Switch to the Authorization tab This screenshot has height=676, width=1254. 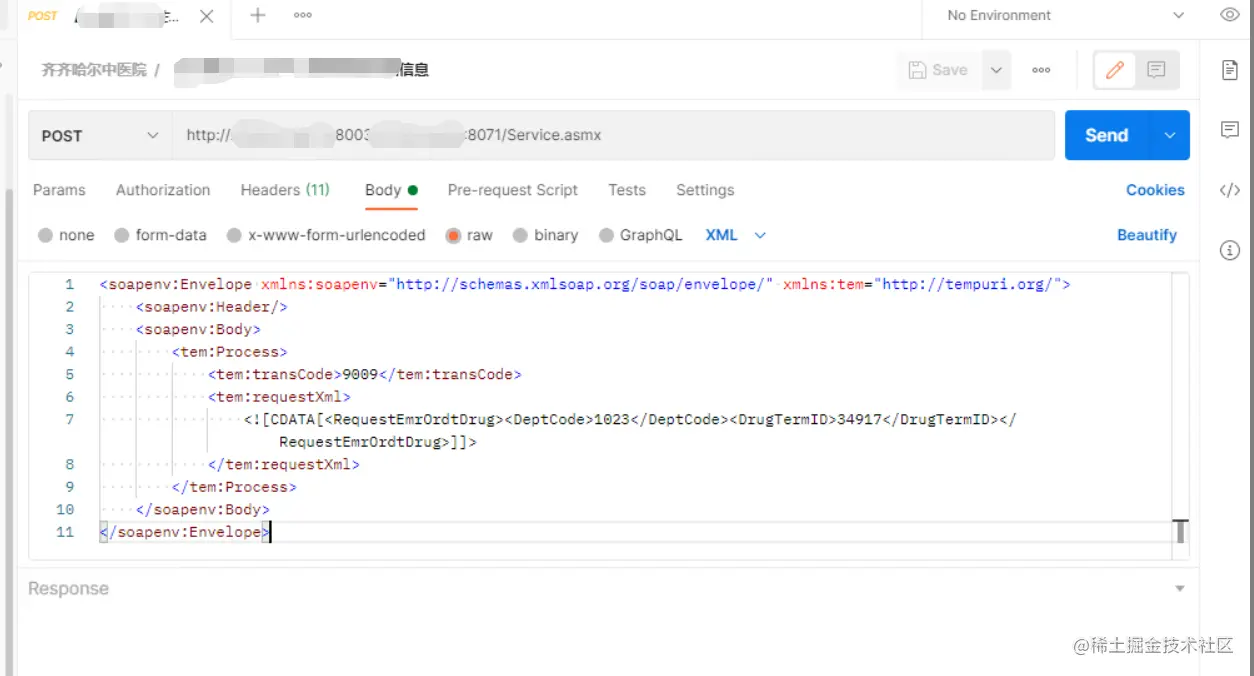coord(163,190)
